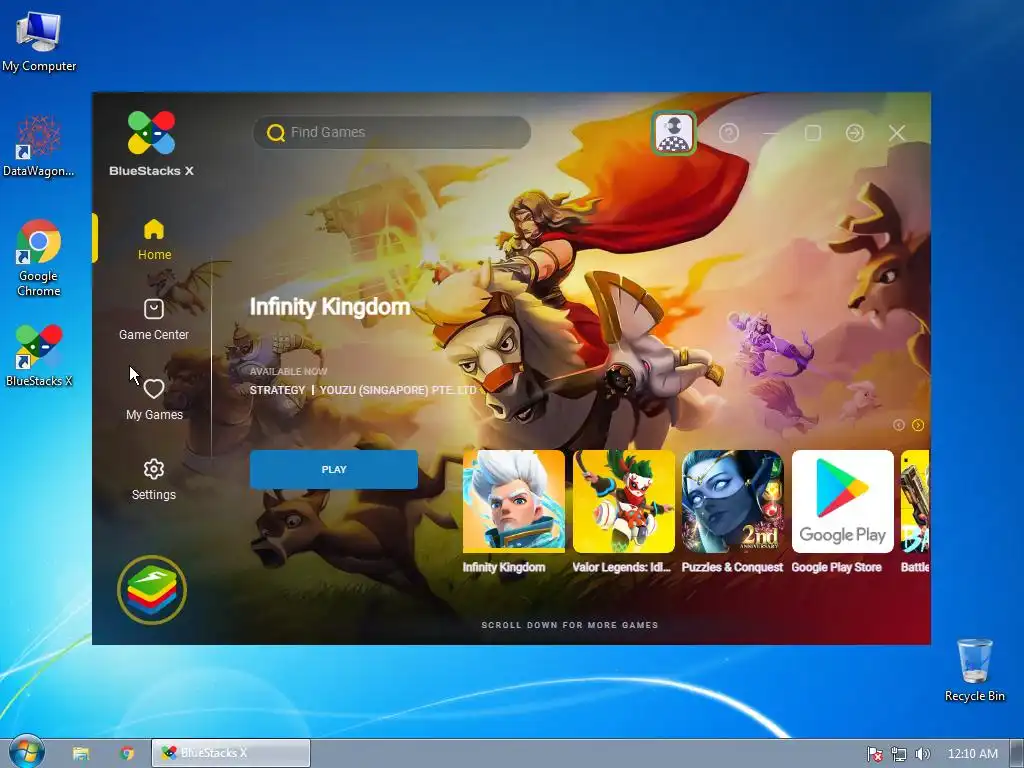Open Game Center from sidebar
This screenshot has width=1024, height=768.
click(153, 320)
